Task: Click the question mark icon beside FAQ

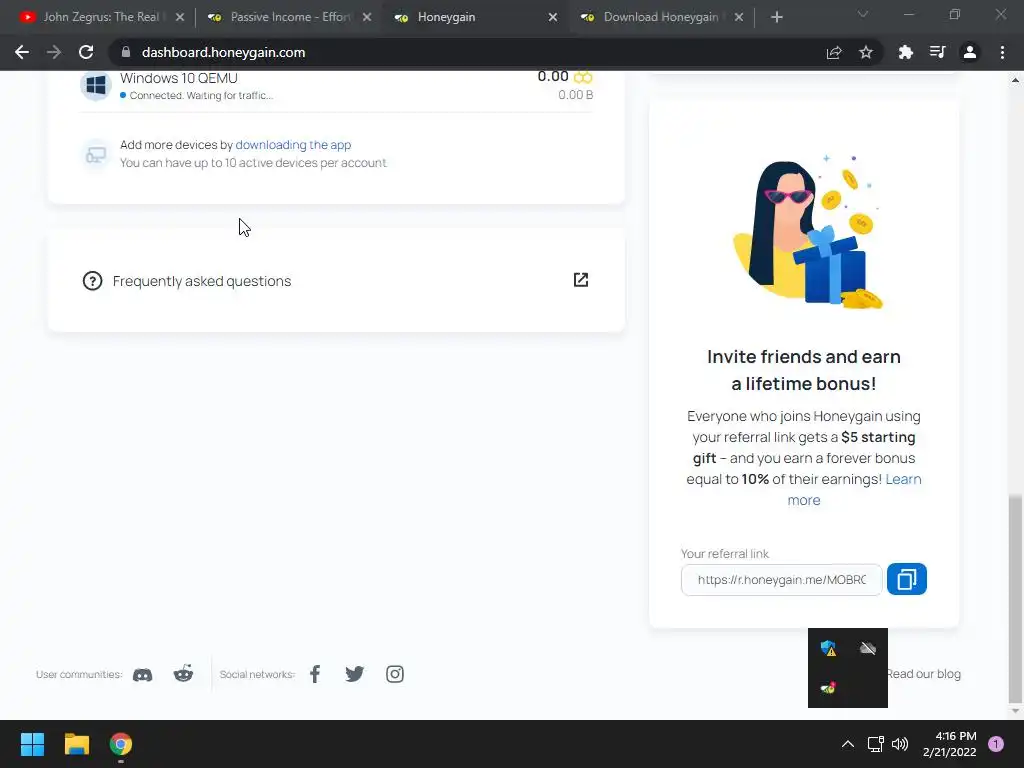Action: click(x=92, y=281)
